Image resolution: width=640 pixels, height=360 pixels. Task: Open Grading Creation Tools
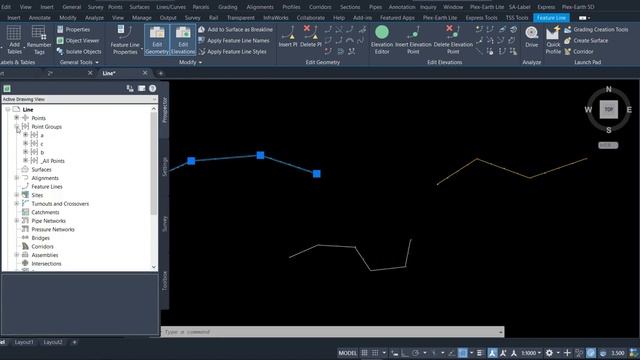point(596,29)
